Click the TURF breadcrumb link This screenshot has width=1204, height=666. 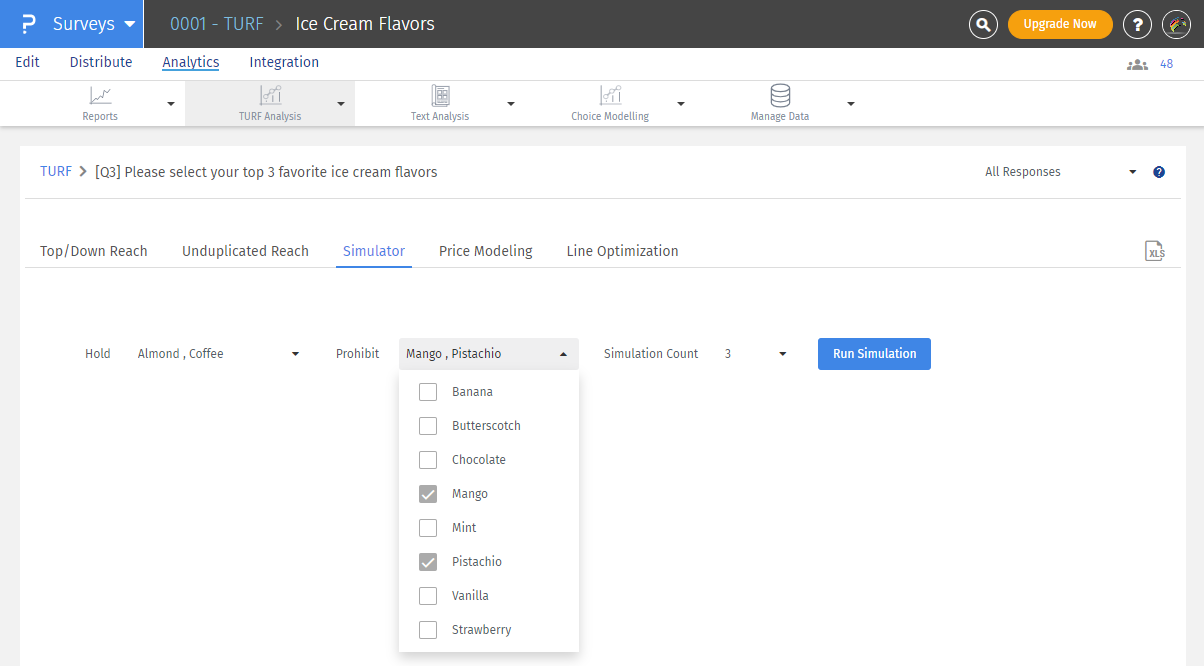(56, 172)
